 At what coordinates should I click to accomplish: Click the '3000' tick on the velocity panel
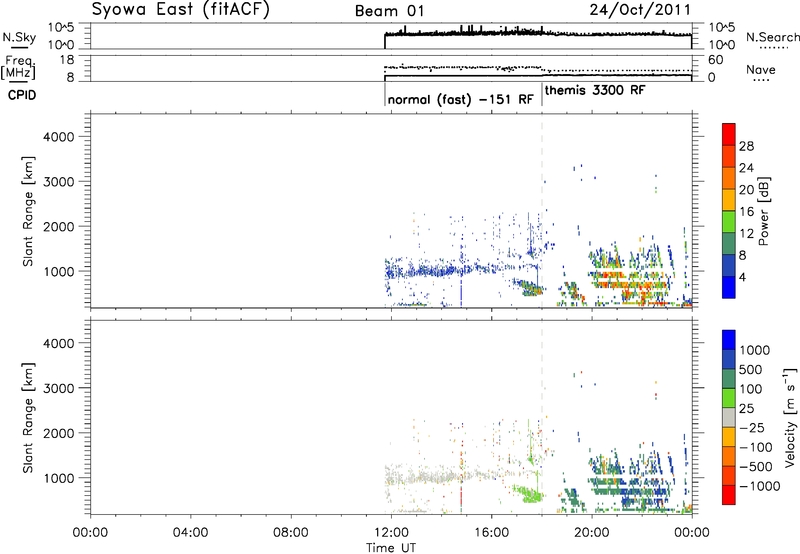[58, 388]
